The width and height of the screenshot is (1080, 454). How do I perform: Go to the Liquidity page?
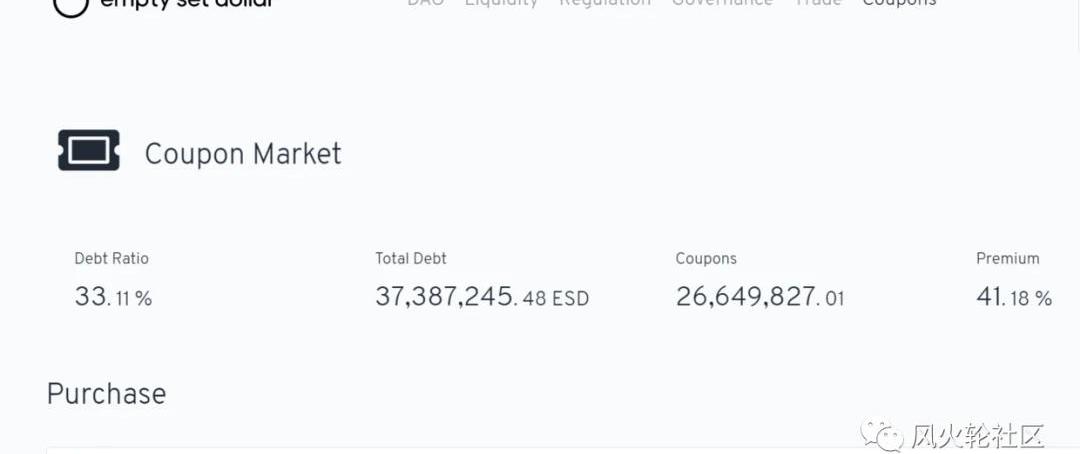(x=501, y=3)
